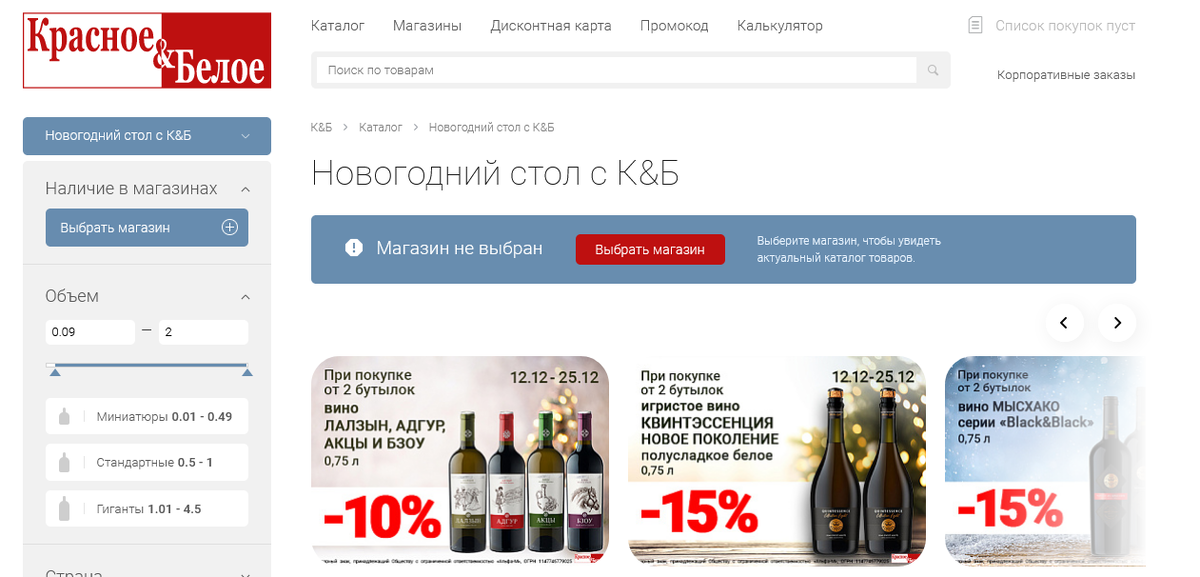This screenshot has width=1200, height=577.
Task: Show next promo banner with right arrow
Action: [x=1117, y=322]
